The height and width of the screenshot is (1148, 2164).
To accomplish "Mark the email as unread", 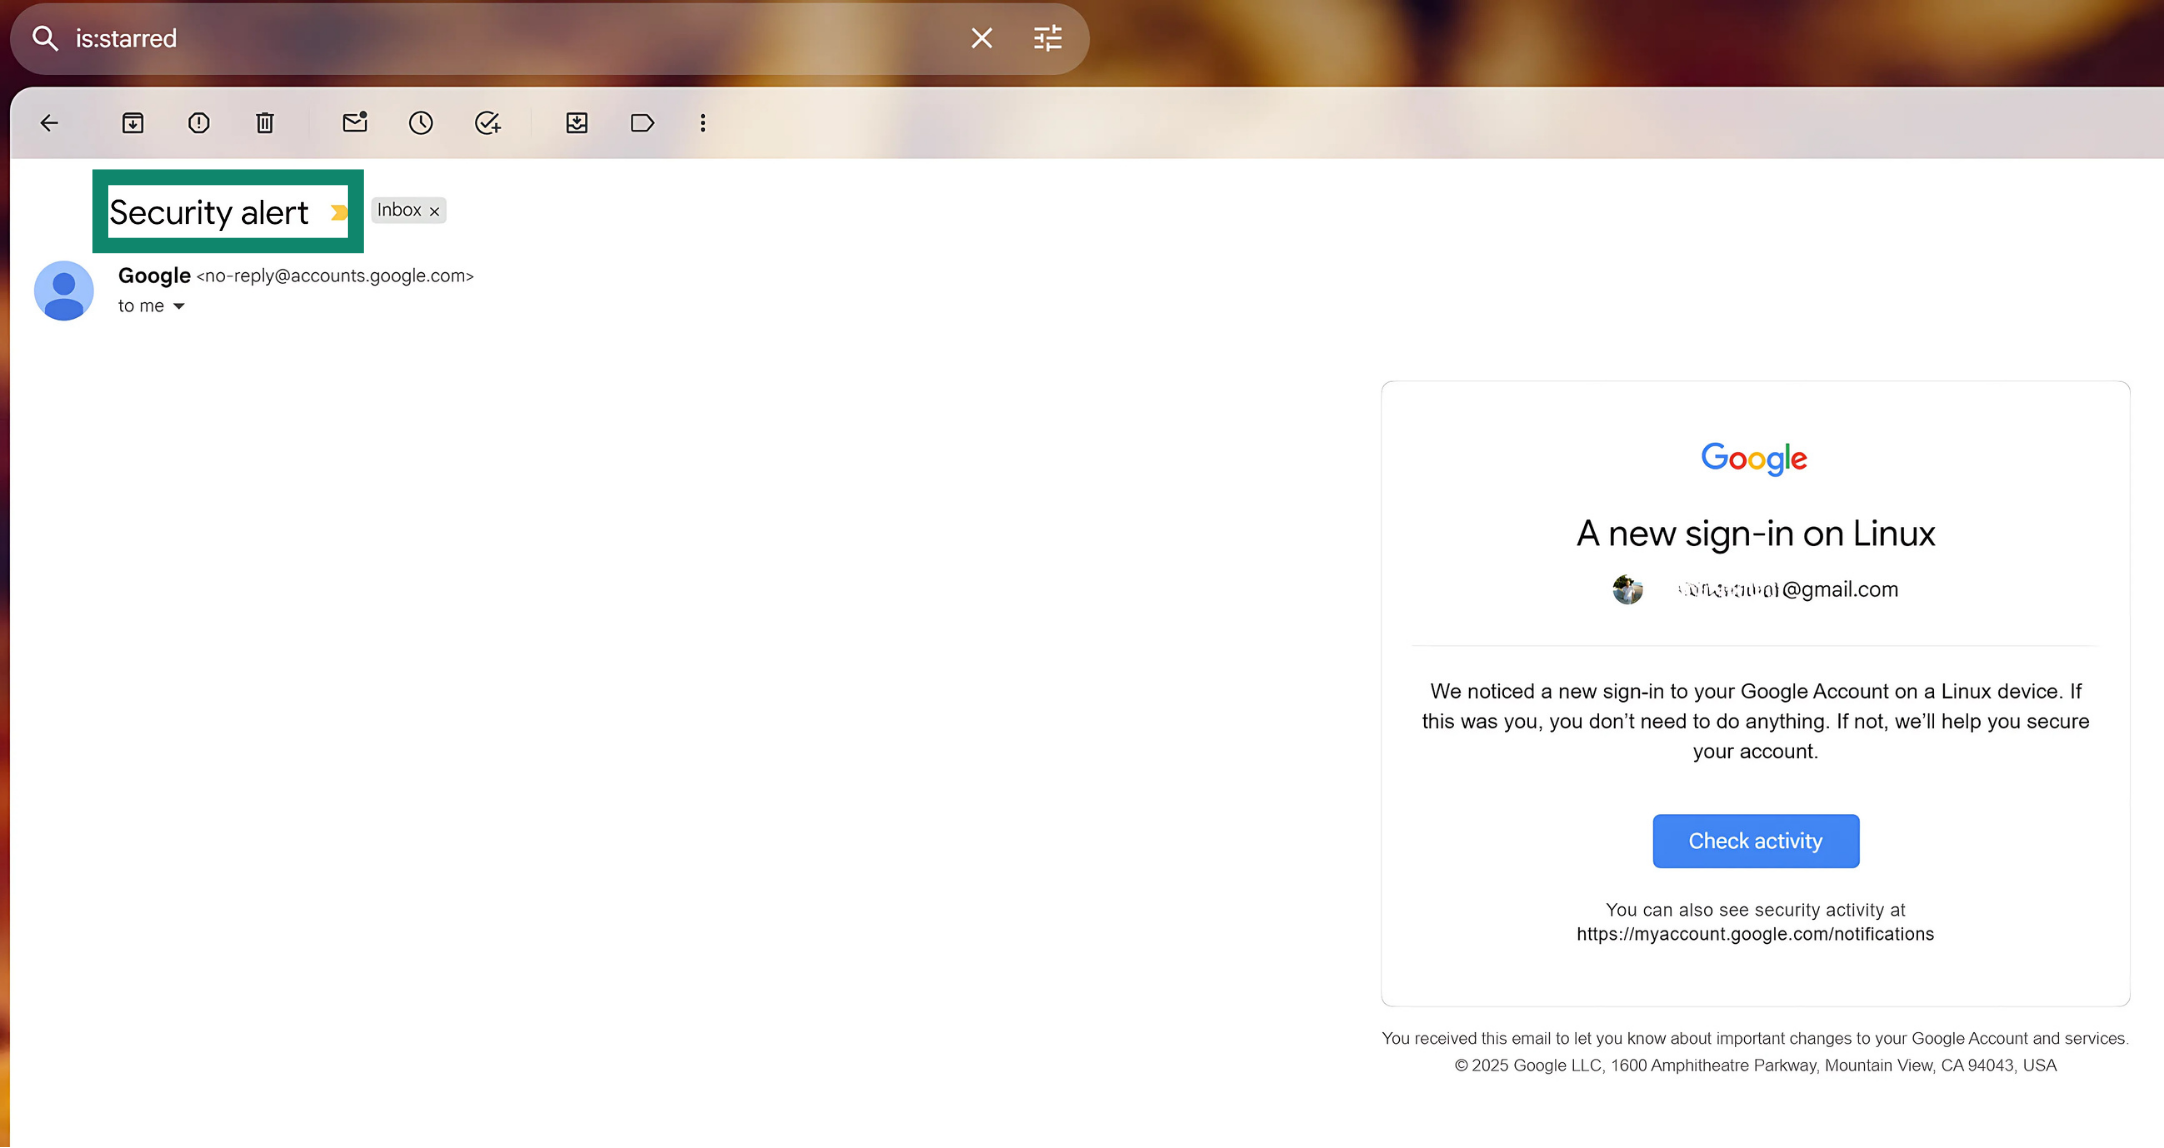I will click(355, 123).
